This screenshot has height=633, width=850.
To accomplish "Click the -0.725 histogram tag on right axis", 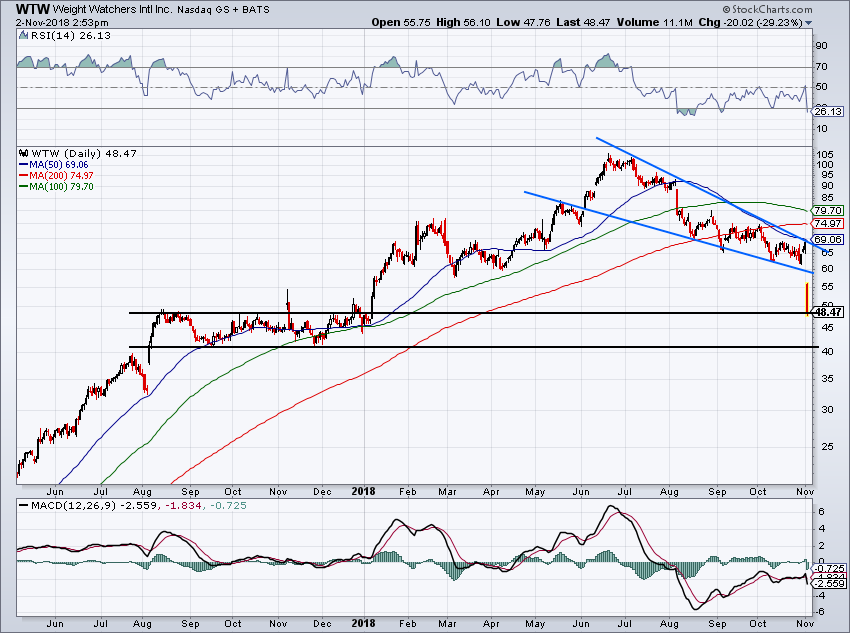I will pos(829,568).
